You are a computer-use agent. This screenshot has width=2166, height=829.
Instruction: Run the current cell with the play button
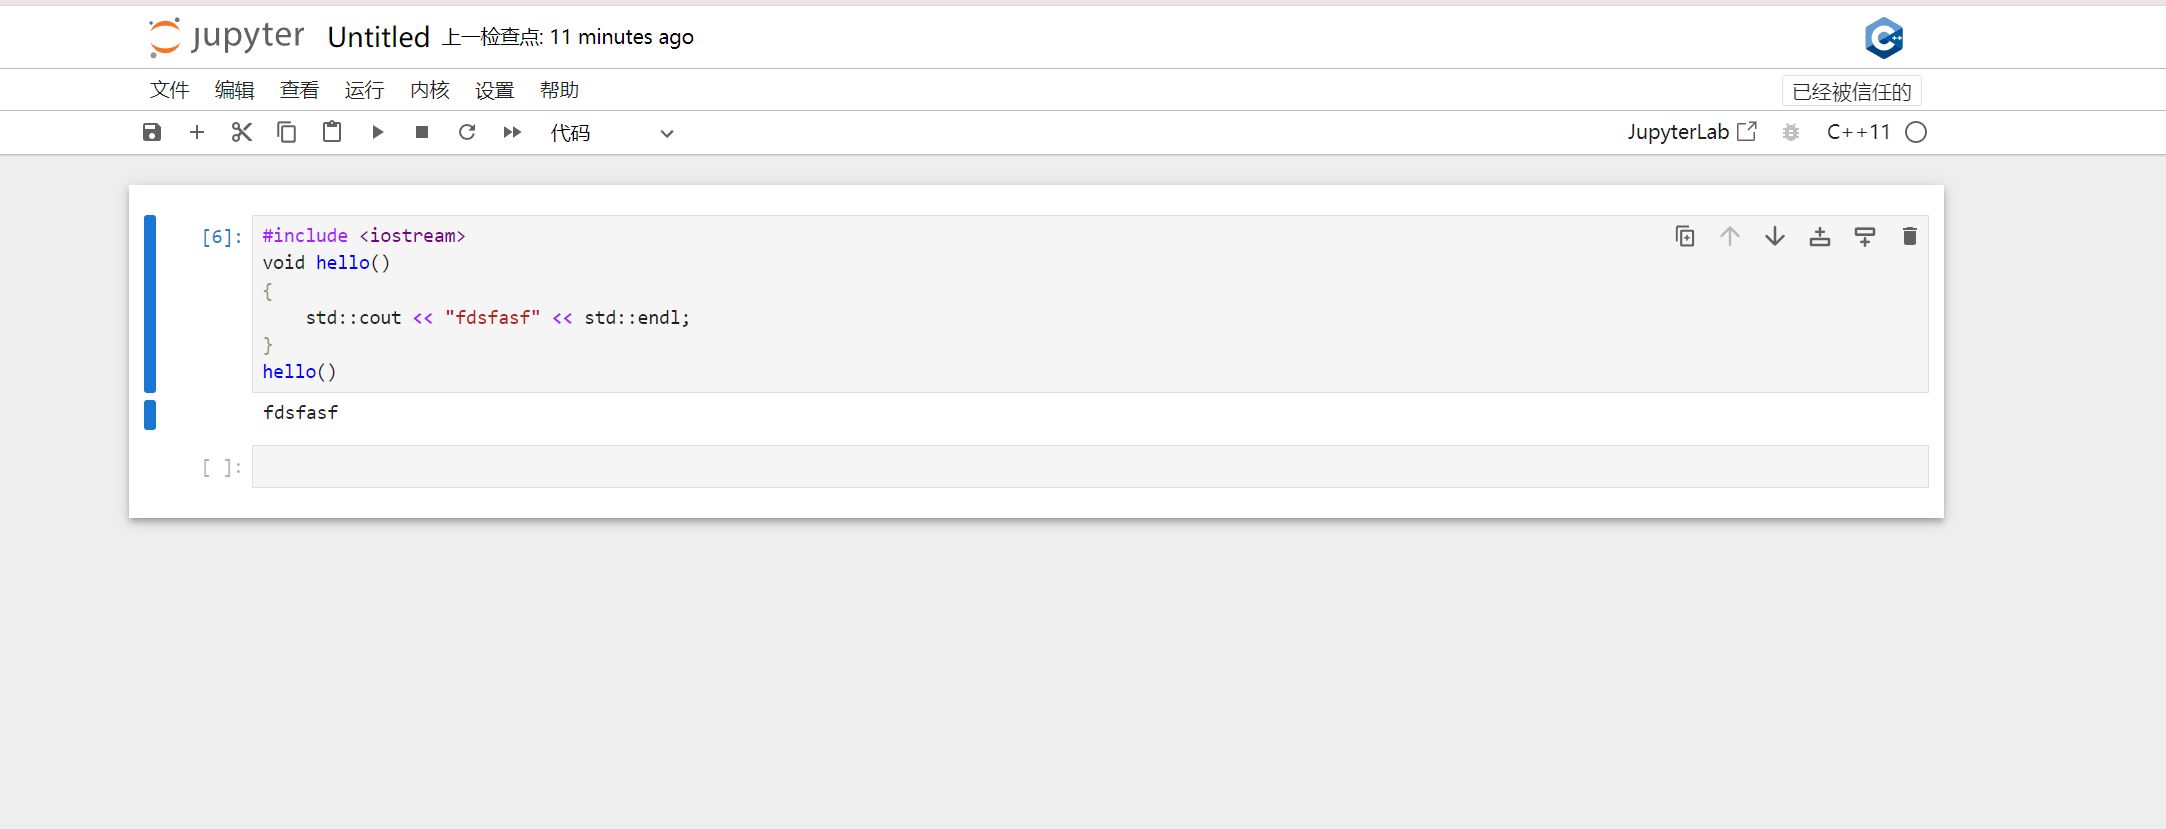tap(377, 132)
